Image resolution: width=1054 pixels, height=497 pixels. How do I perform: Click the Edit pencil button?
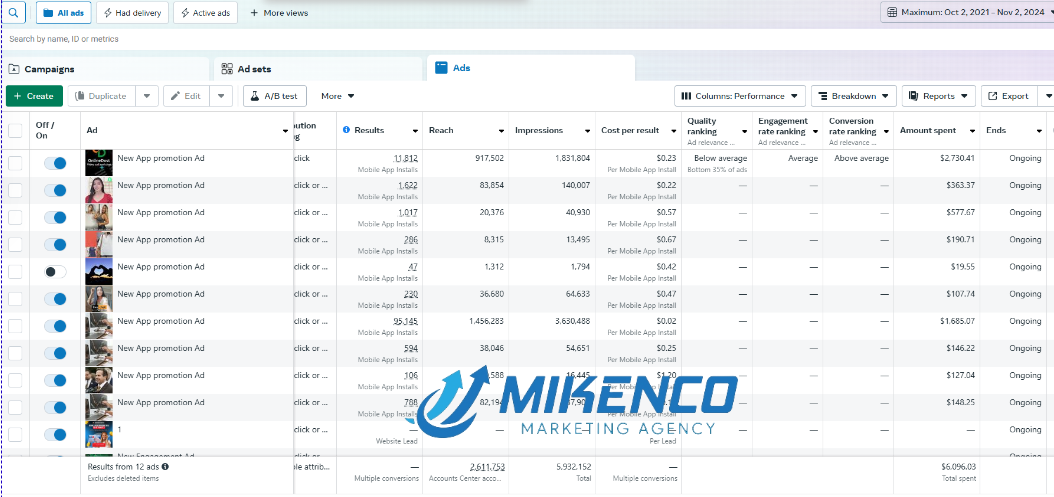[x=186, y=96]
